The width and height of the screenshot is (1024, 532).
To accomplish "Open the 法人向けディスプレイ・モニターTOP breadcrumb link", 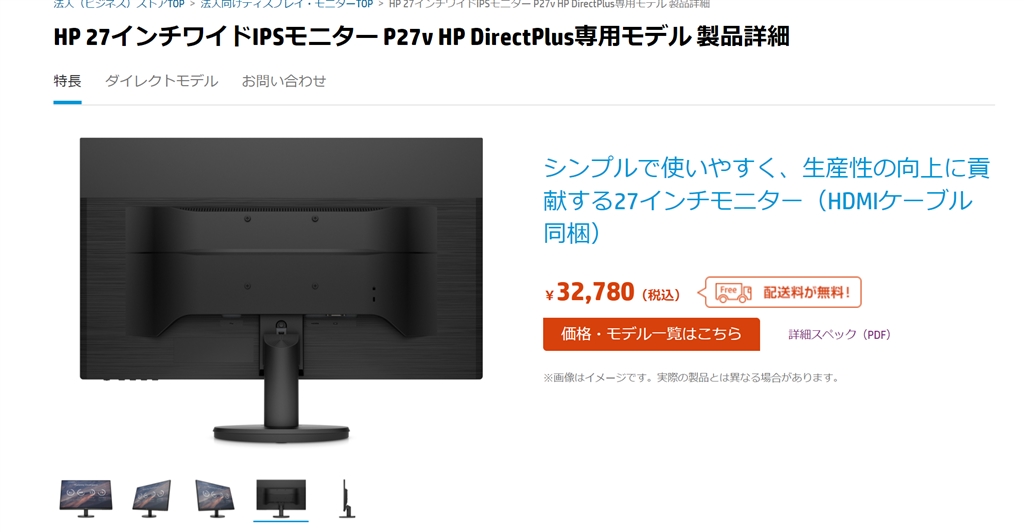I will tap(287, 4).
